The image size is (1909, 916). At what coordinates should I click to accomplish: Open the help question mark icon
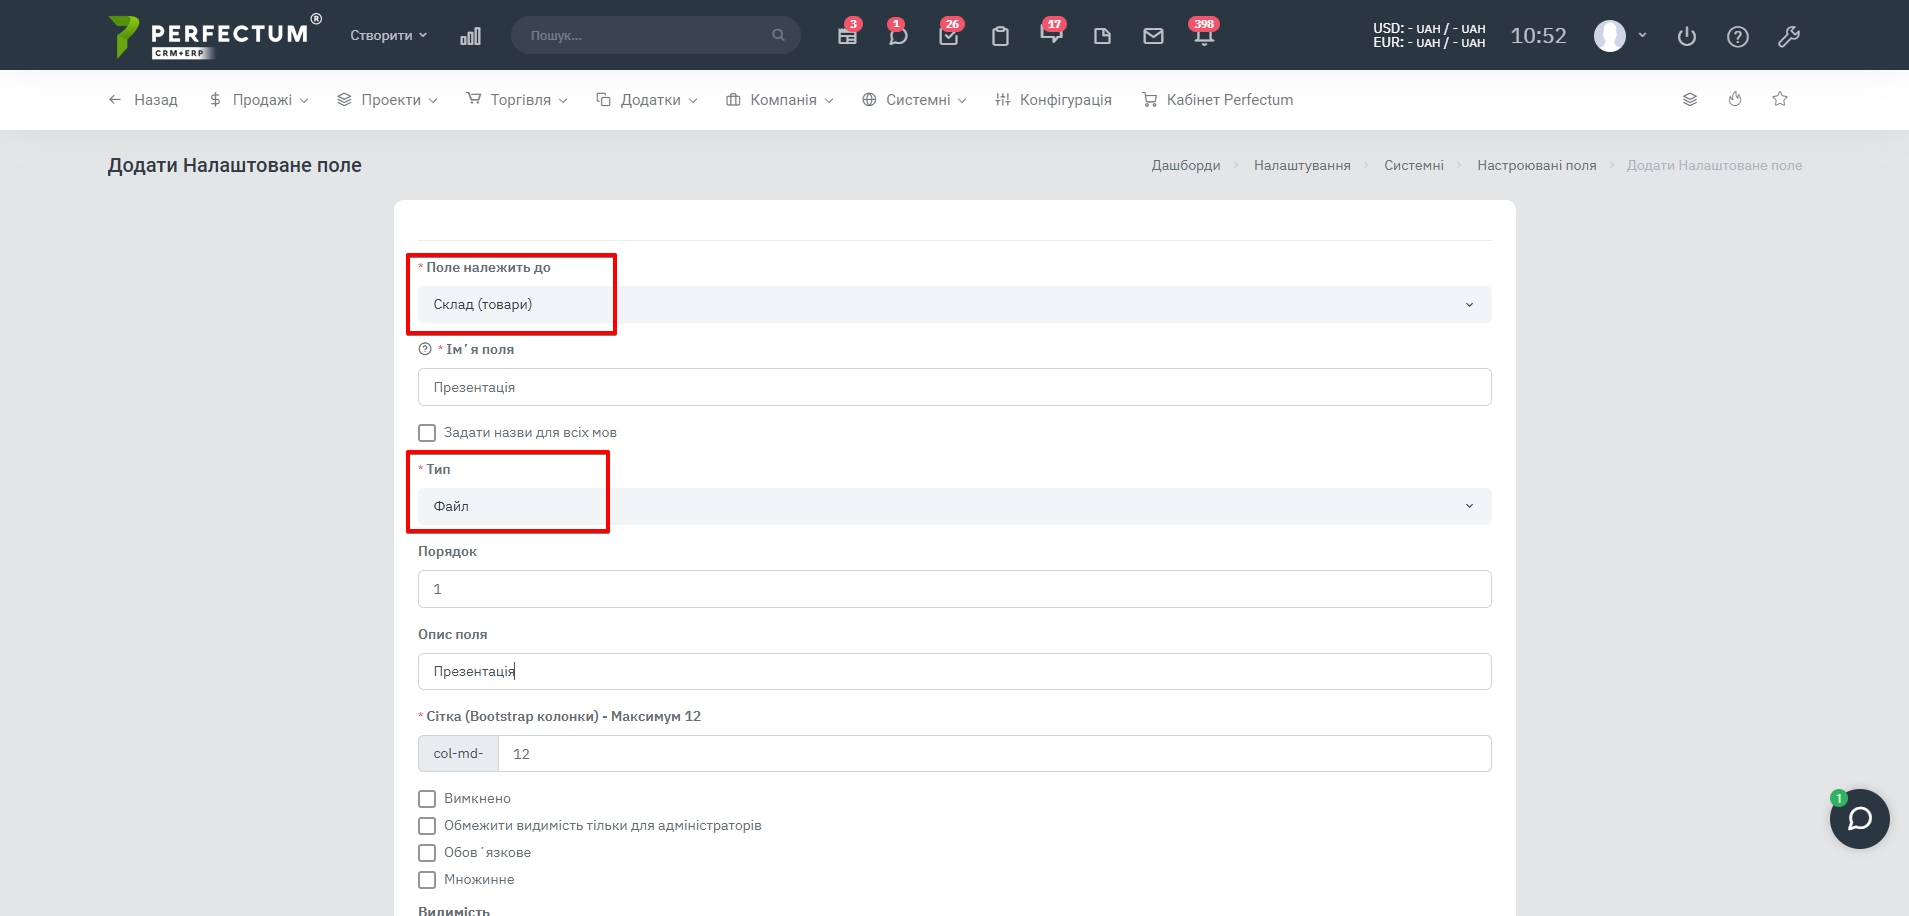click(1738, 37)
